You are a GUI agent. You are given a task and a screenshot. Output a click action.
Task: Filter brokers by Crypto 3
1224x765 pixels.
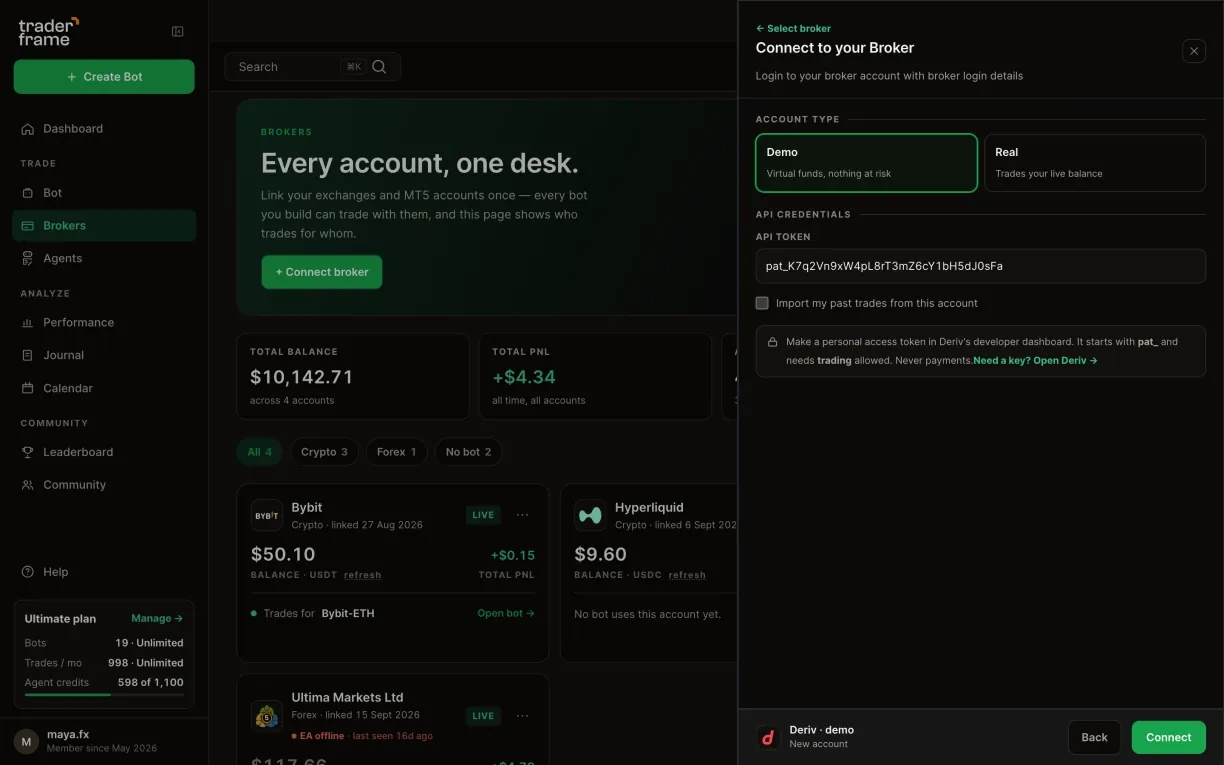(x=324, y=452)
